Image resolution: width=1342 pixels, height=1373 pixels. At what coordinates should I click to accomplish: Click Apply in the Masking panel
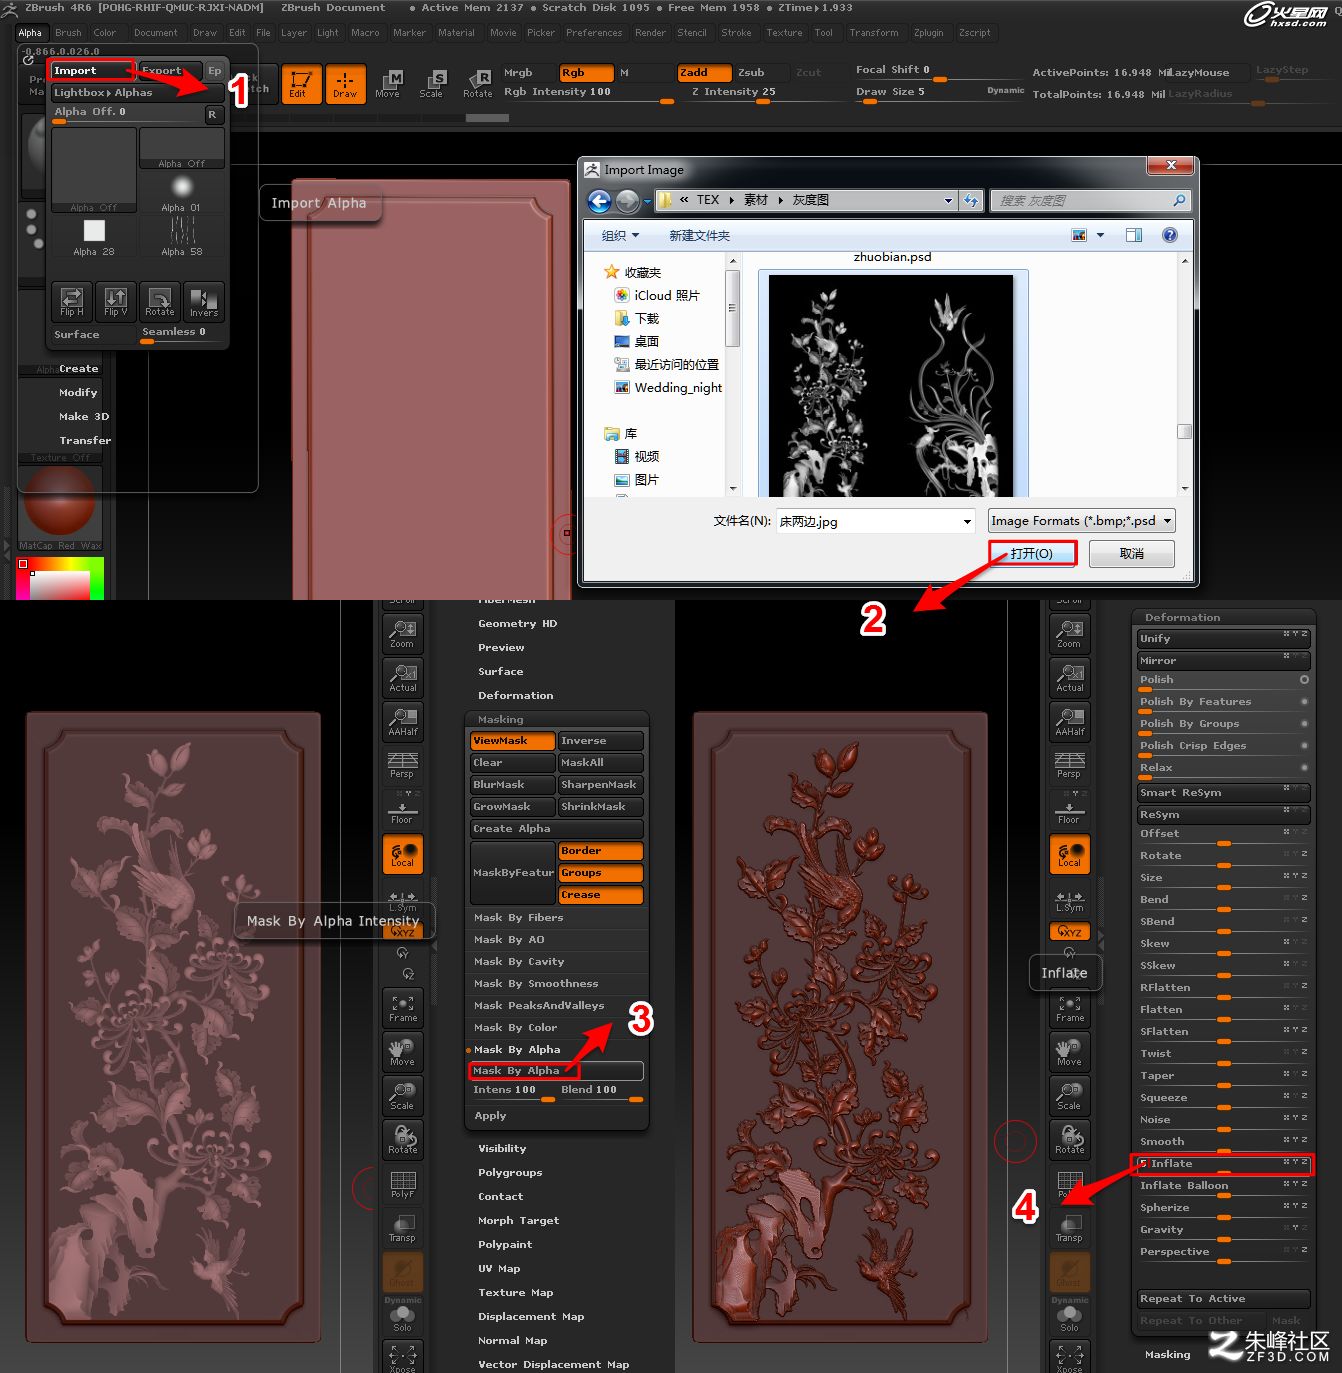[x=490, y=1116]
